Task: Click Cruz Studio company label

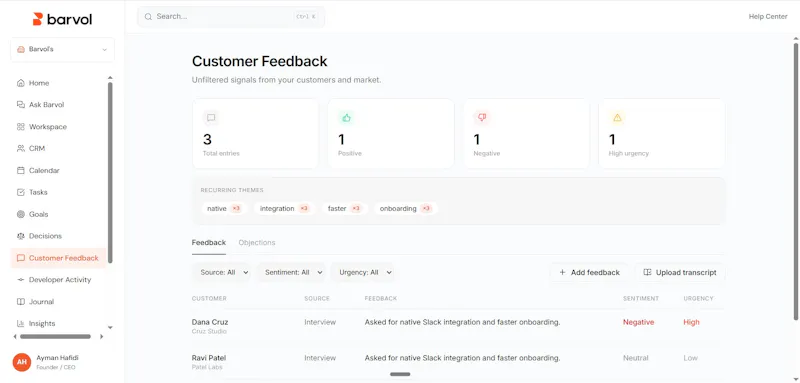Action: click(209, 331)
